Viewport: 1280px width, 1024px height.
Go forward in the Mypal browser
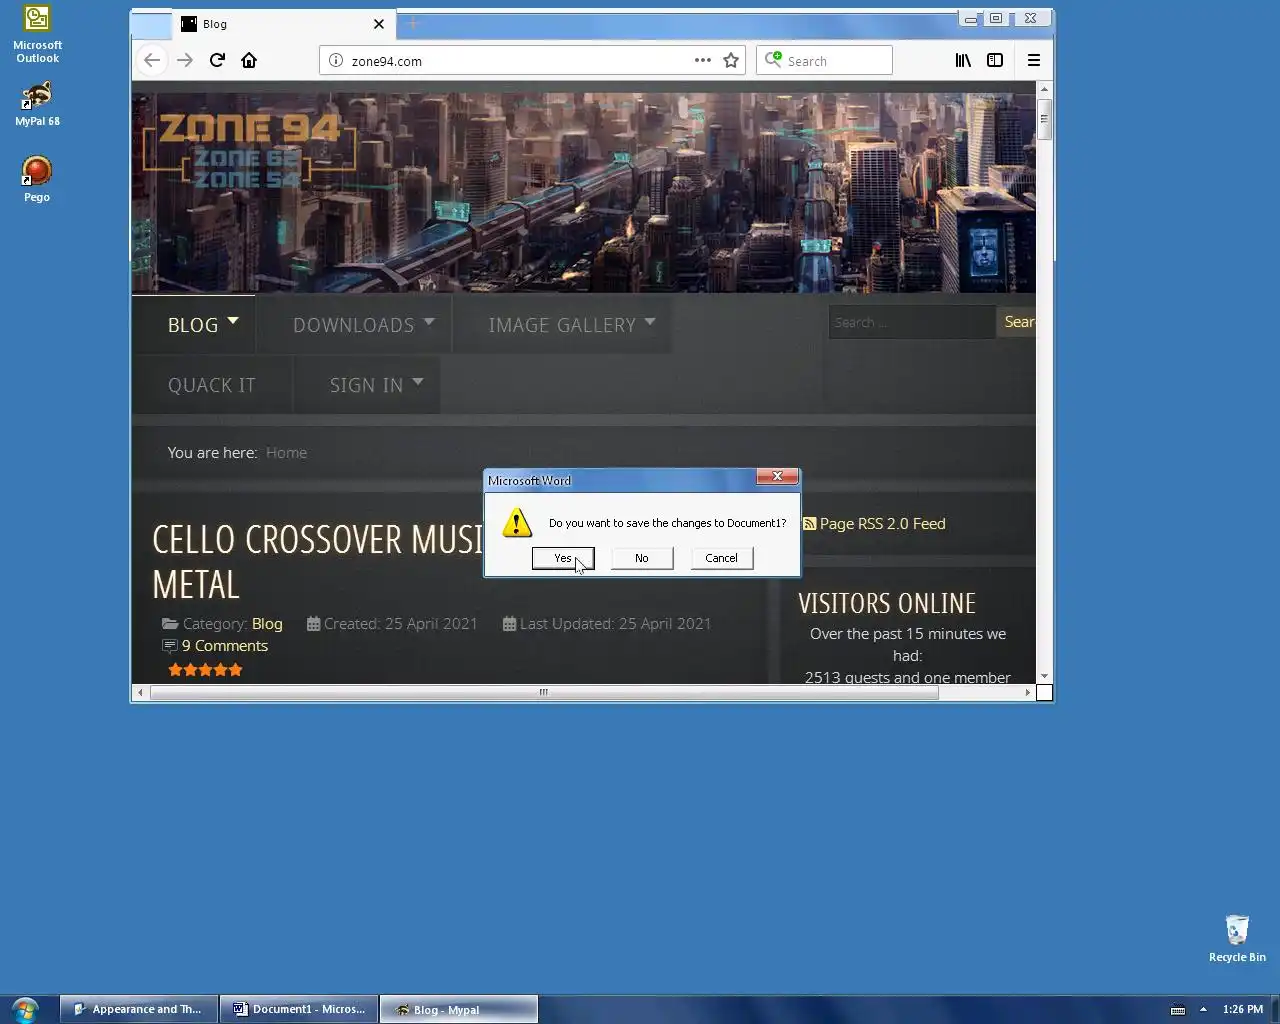pyautogui.click(x=184, y=60)
